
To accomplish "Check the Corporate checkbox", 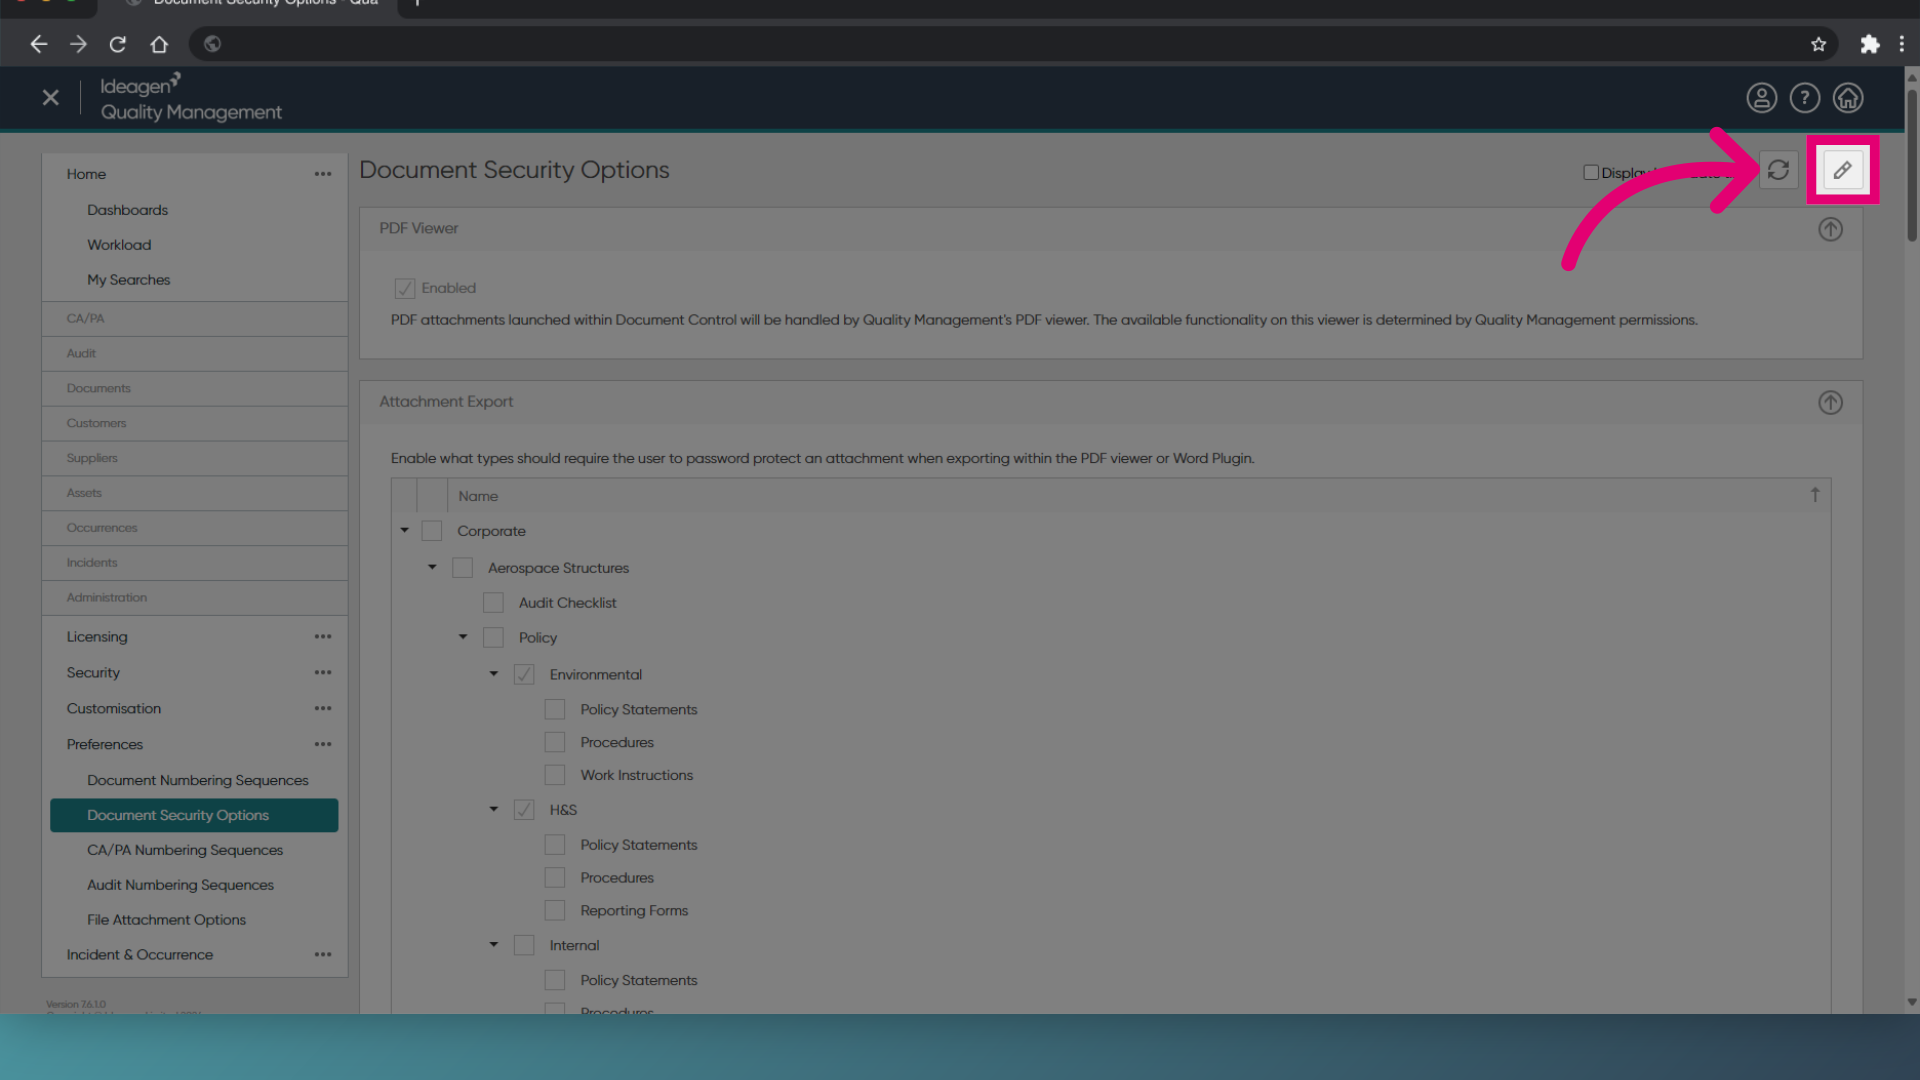I will (x=431, y=530).
